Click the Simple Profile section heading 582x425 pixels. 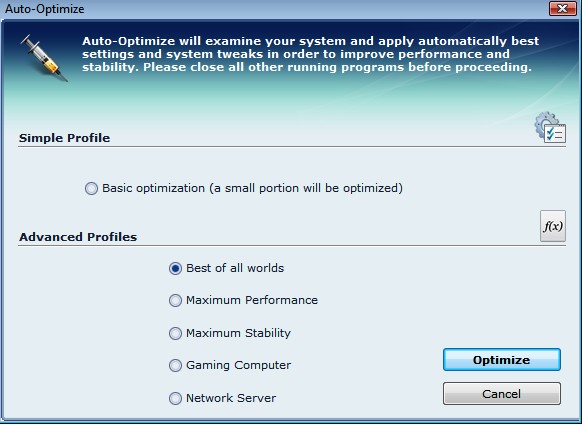point(65,138)
